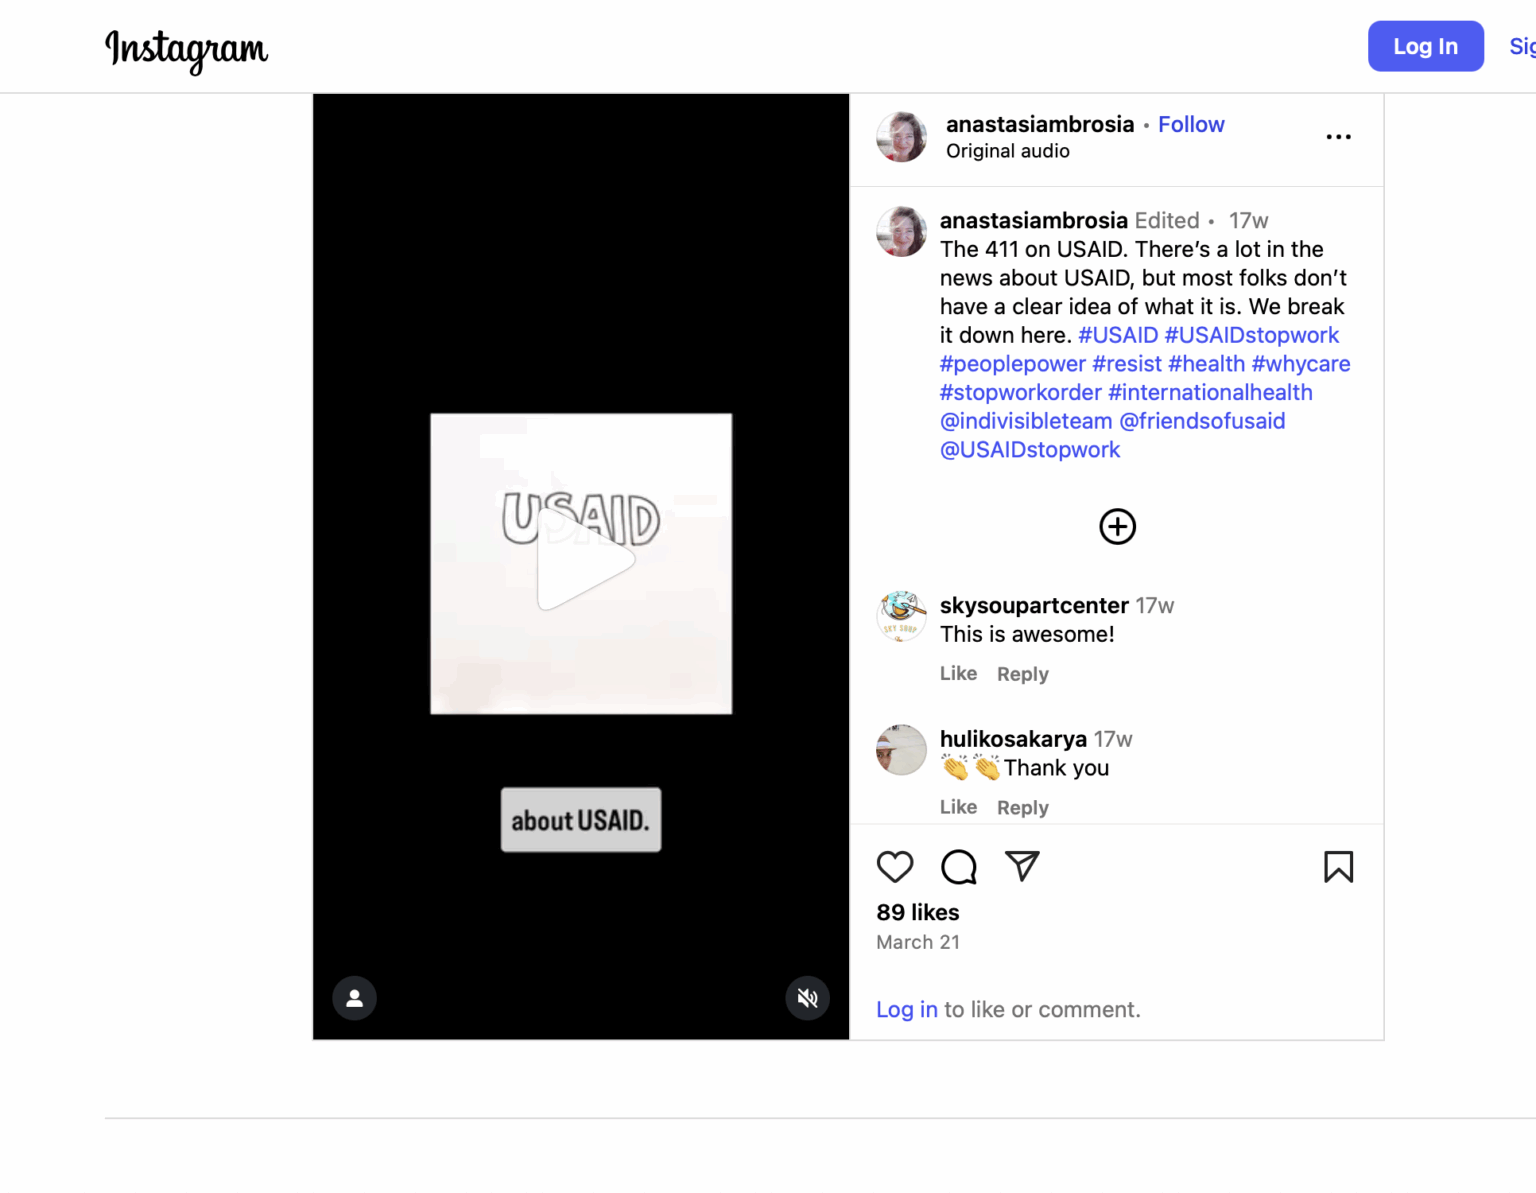This screenshot has width=1536, height=1193.
Task: Open the #peoplepower hashtag
Action: point(1012,364)
